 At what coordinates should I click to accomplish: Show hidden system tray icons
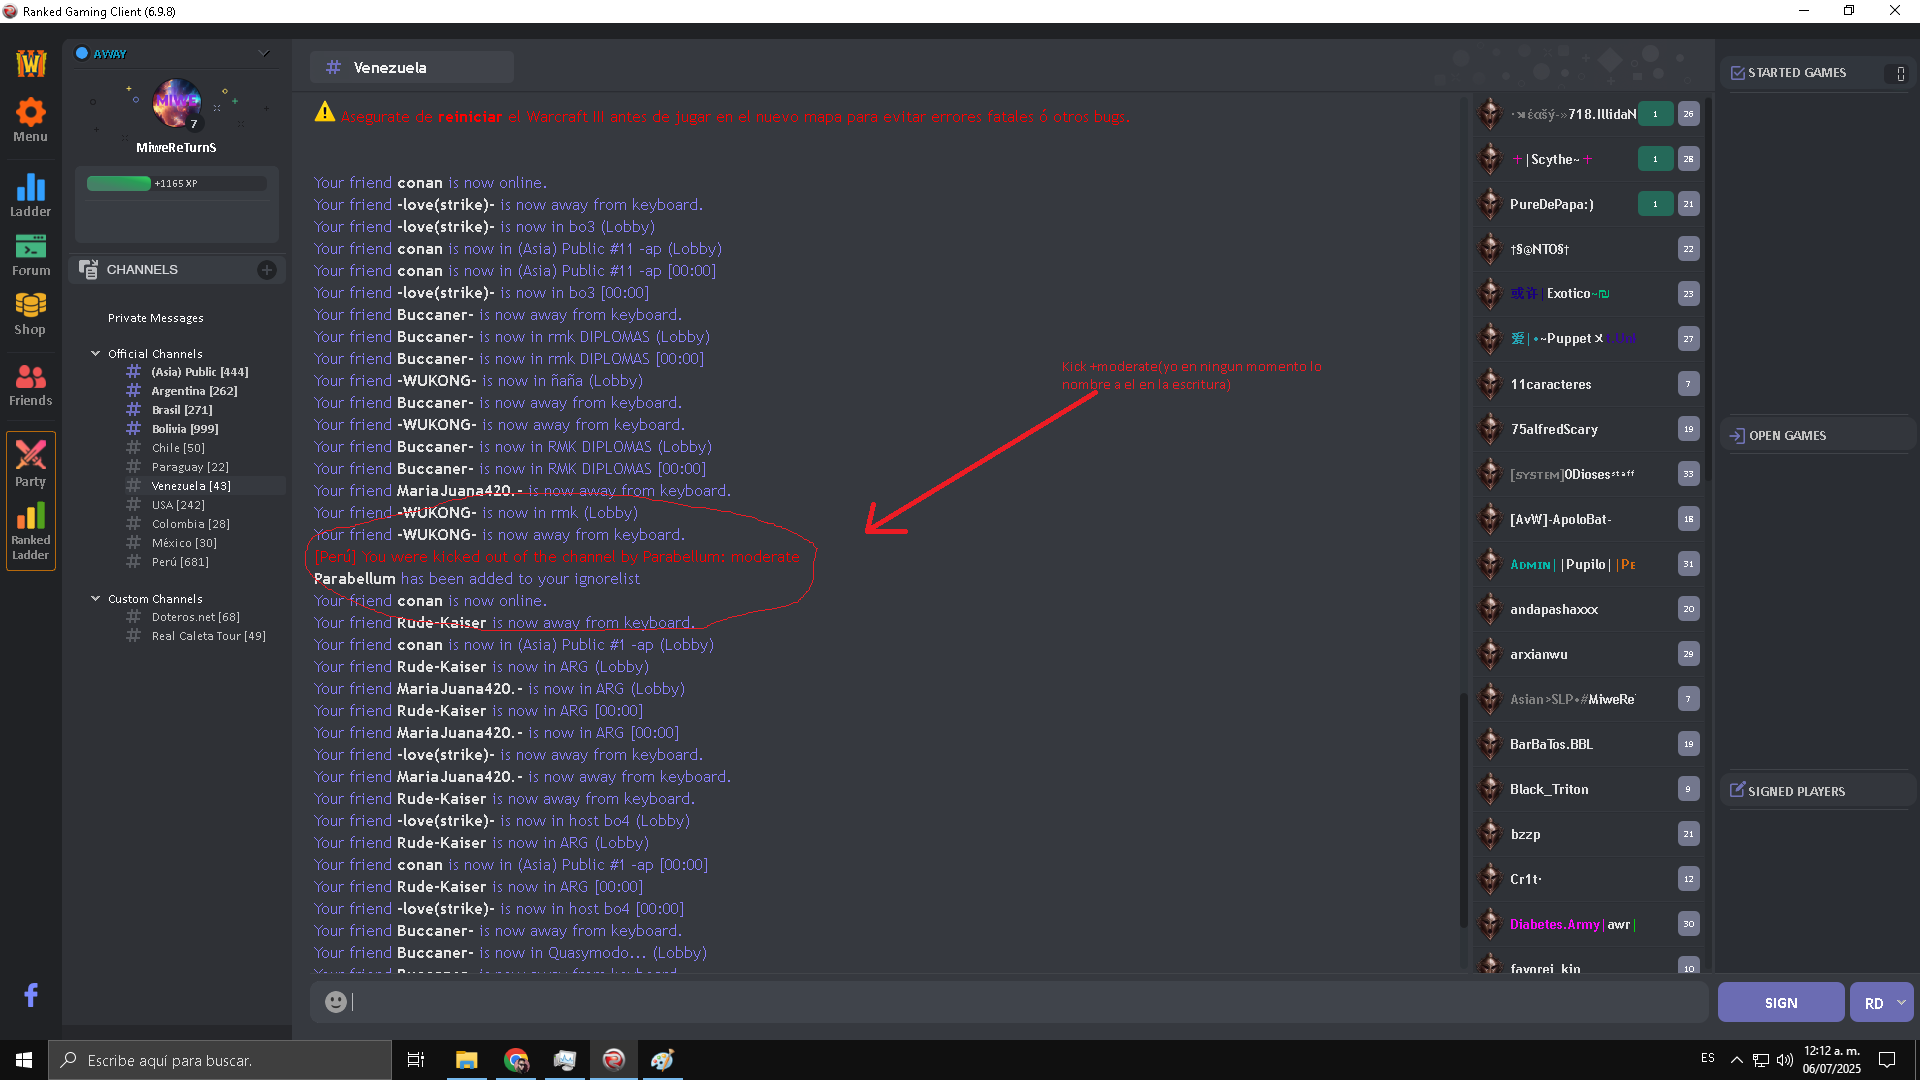(x=1736, y=1060)
